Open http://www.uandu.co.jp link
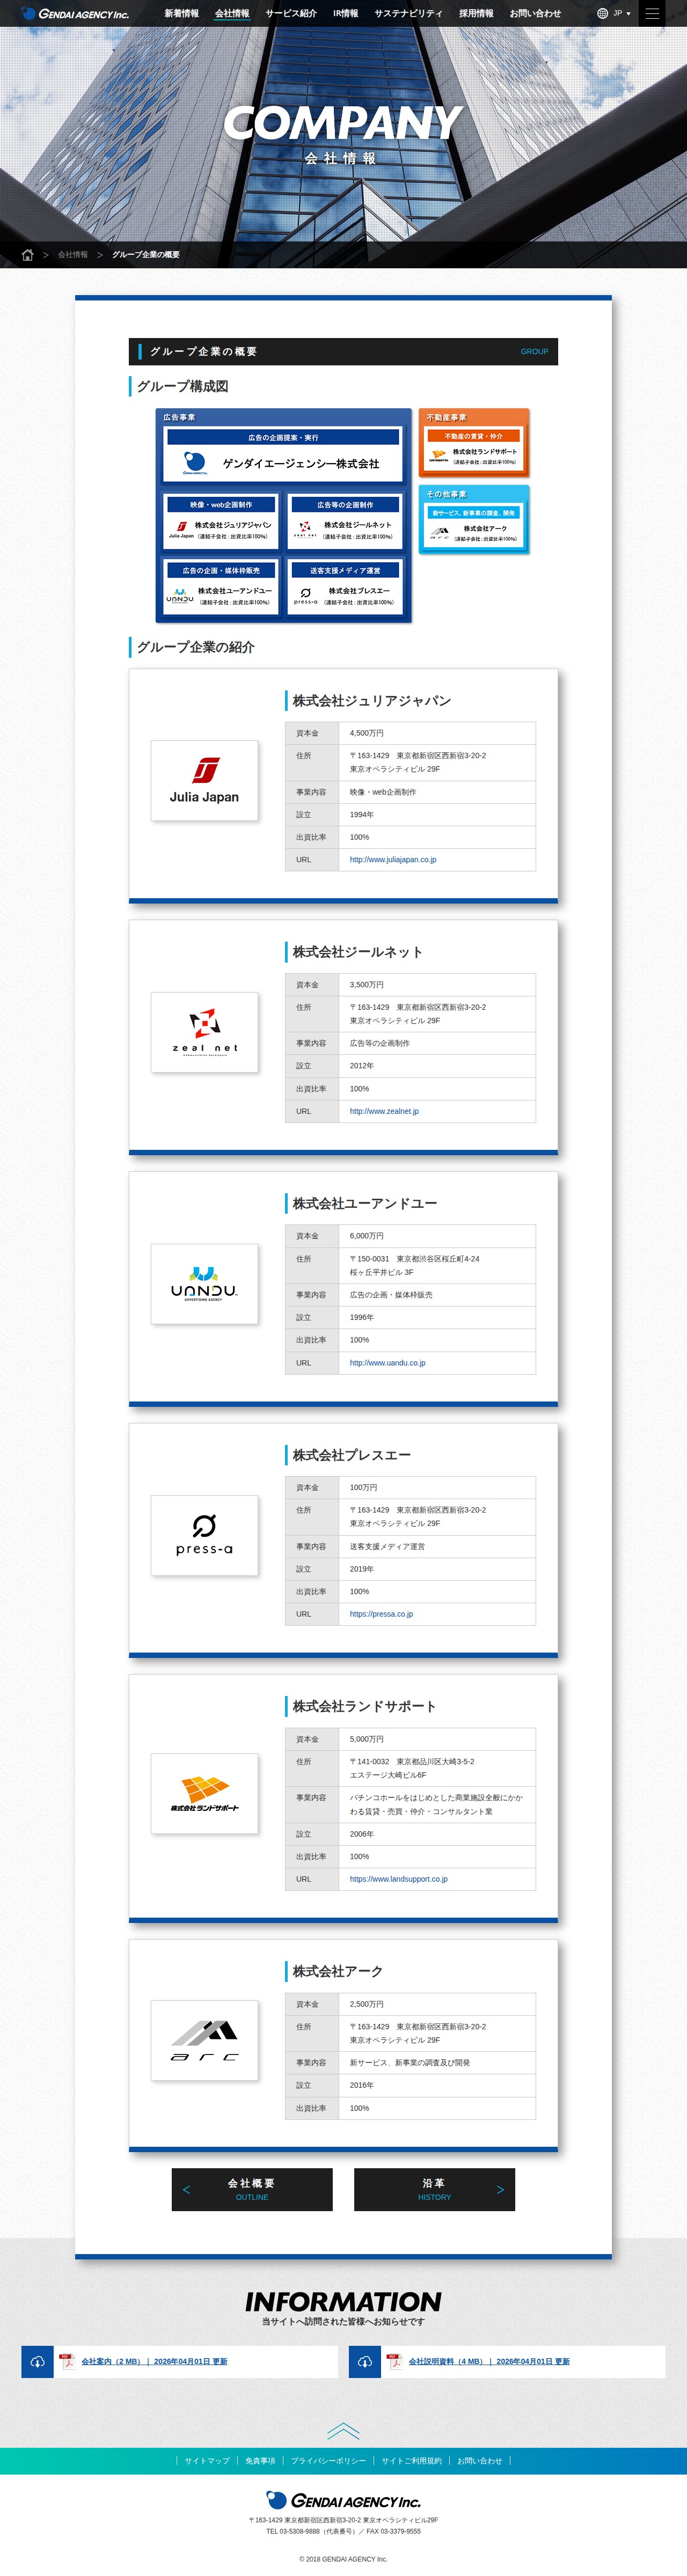This screenshot has height=2576, width=687. coord(387,1363)
